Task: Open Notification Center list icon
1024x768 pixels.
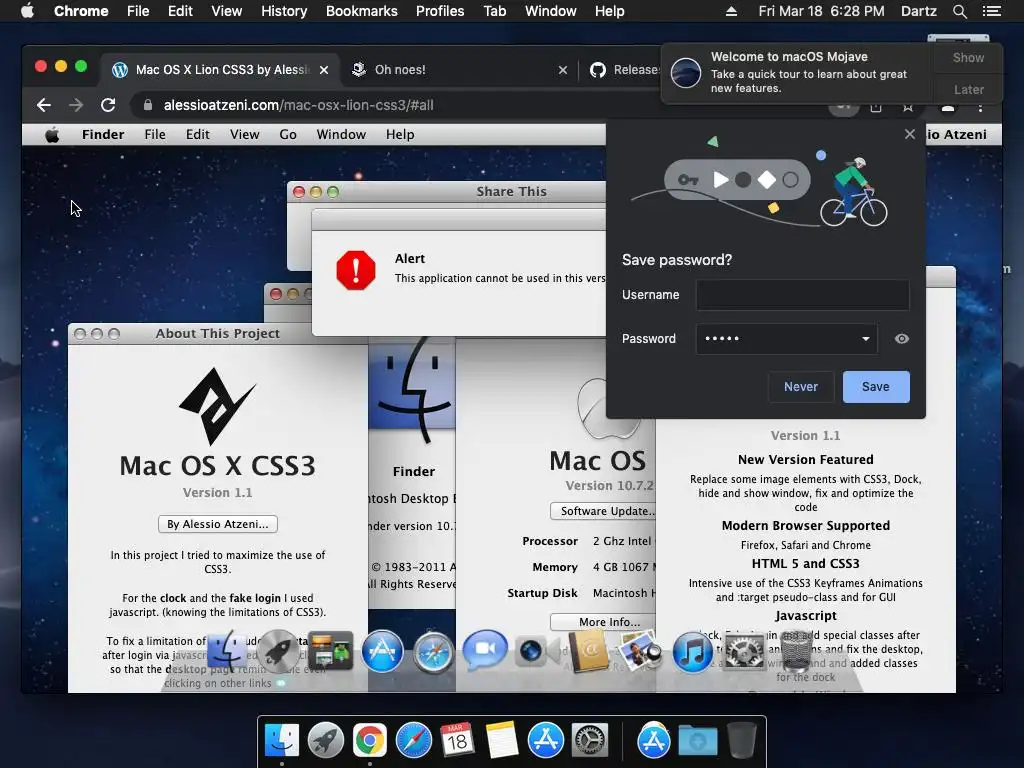Action: [991, 11]
